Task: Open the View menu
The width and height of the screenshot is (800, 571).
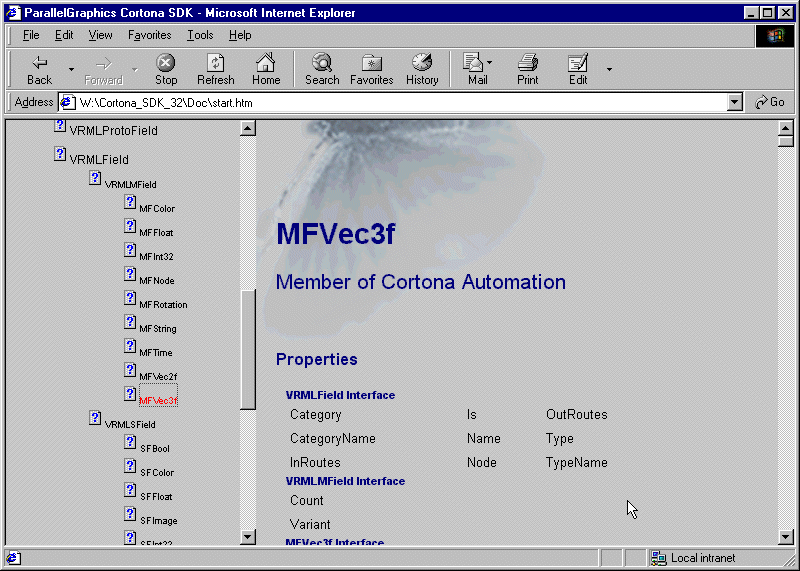Action: tap(100, 35)
